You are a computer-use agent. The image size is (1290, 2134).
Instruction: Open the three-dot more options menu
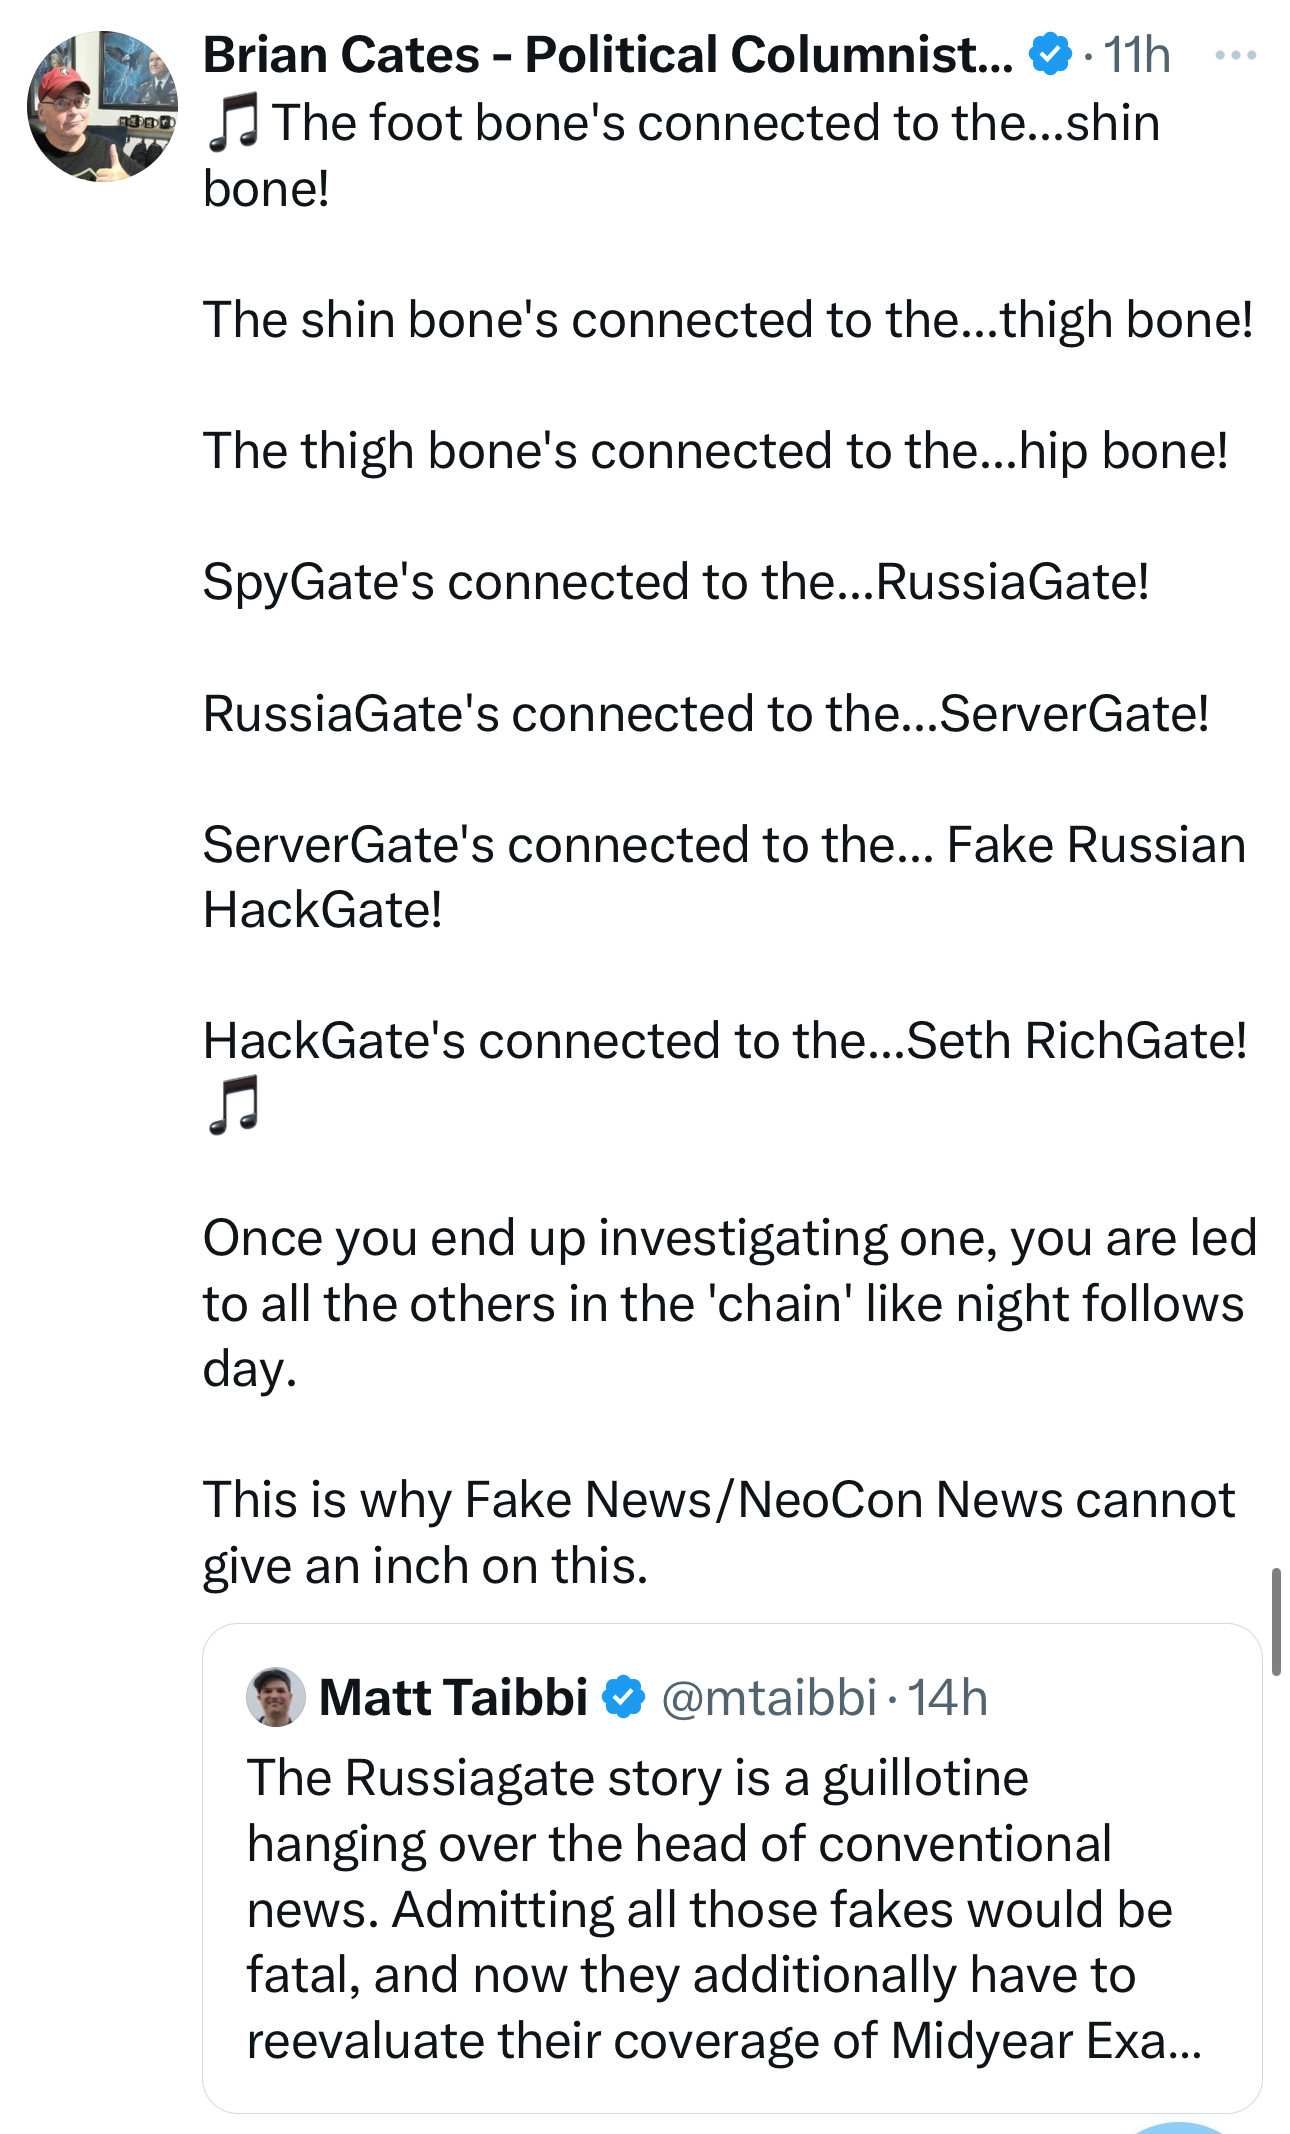point(1235,56)
